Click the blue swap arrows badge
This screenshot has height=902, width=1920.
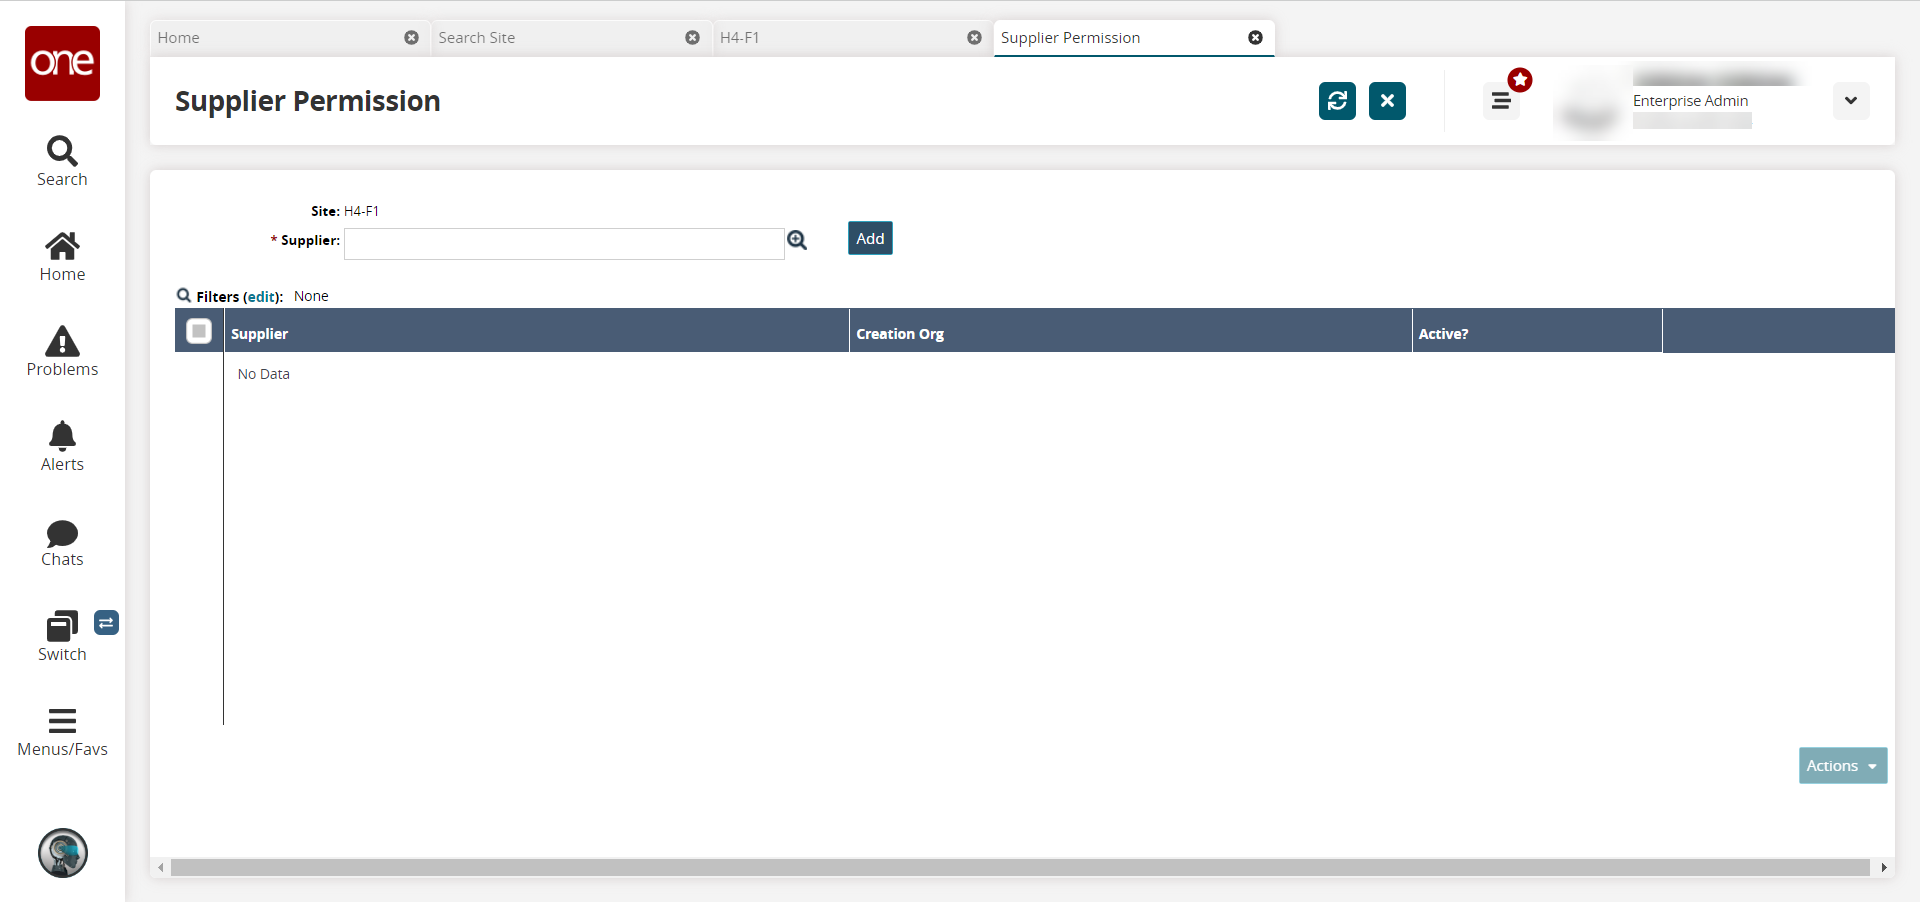pyautogui.click(x=106, y=623)
